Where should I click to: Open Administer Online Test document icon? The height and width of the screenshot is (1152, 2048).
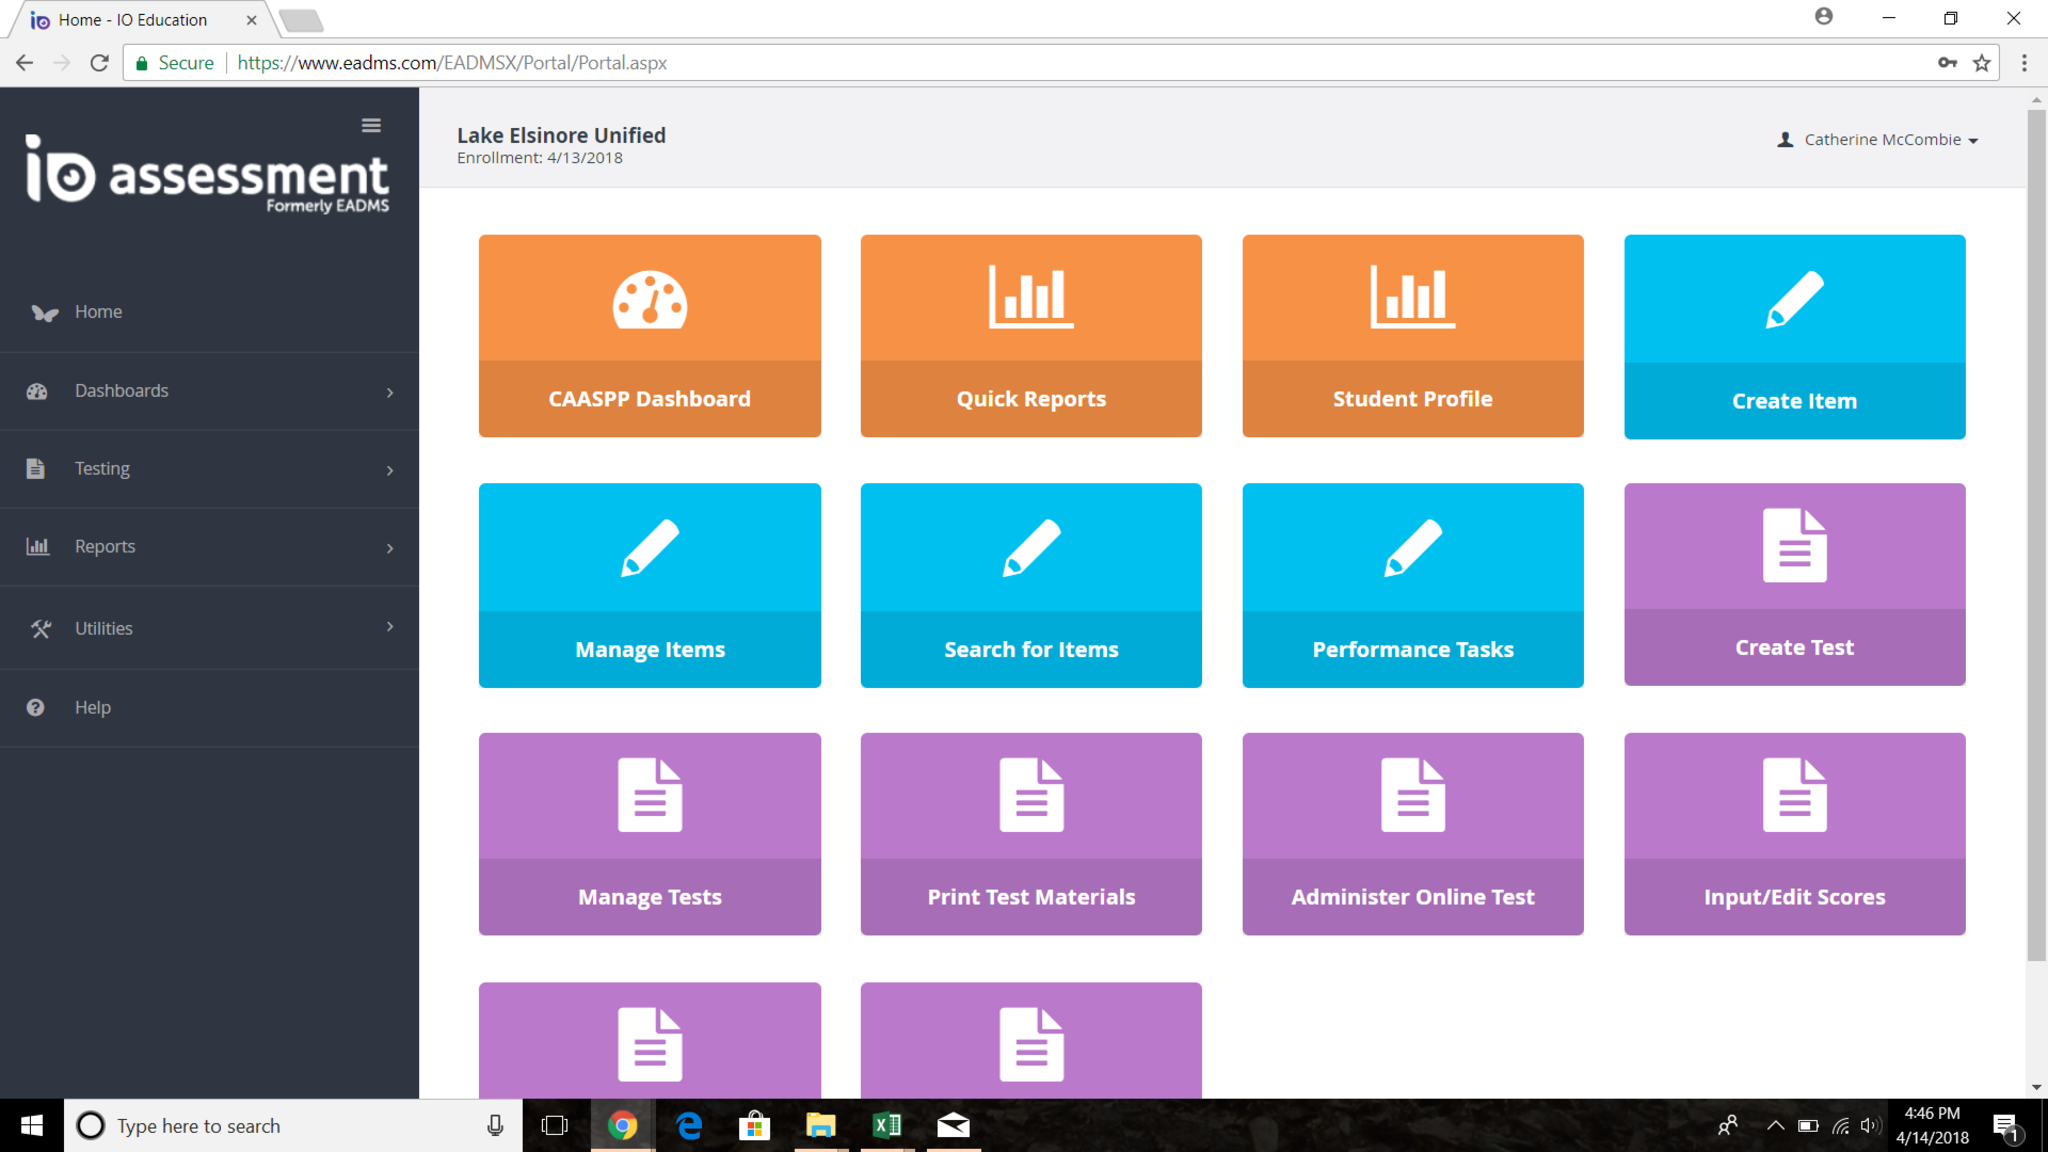[x=1412, y=795]
